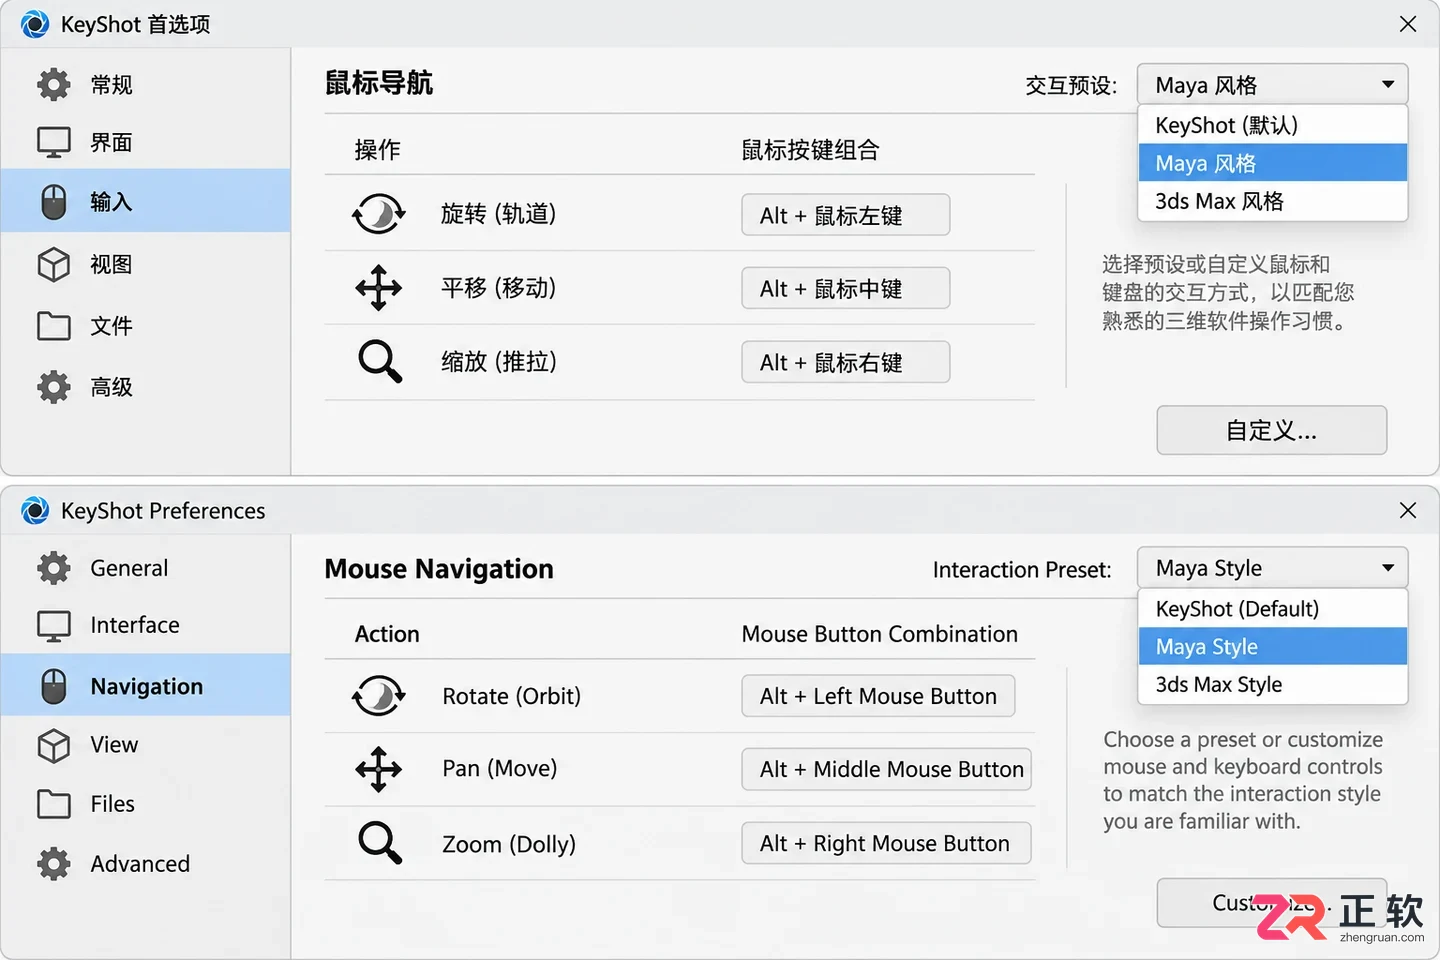Click the 缩放 (推拉) magnifier icon
1440x960 pixels.
380,362
